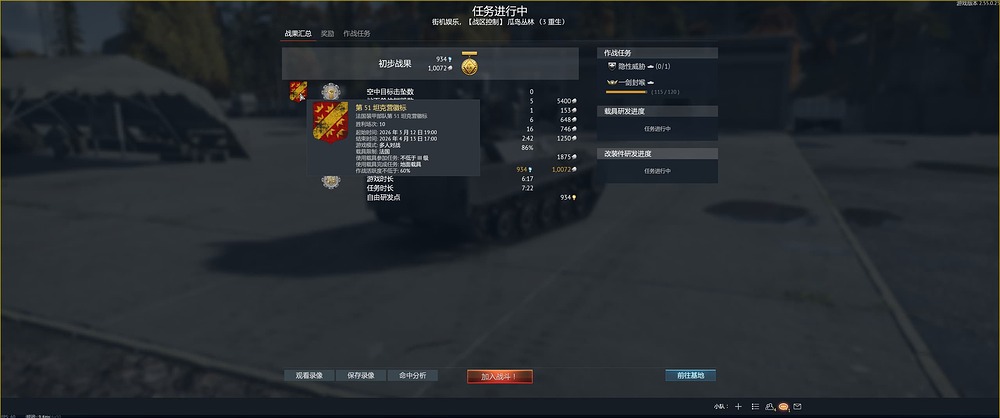Image resolution: width=1000 pixels, height=418 pixels.
Task: Switch to the 作战任务 tab
Action: 357,33
